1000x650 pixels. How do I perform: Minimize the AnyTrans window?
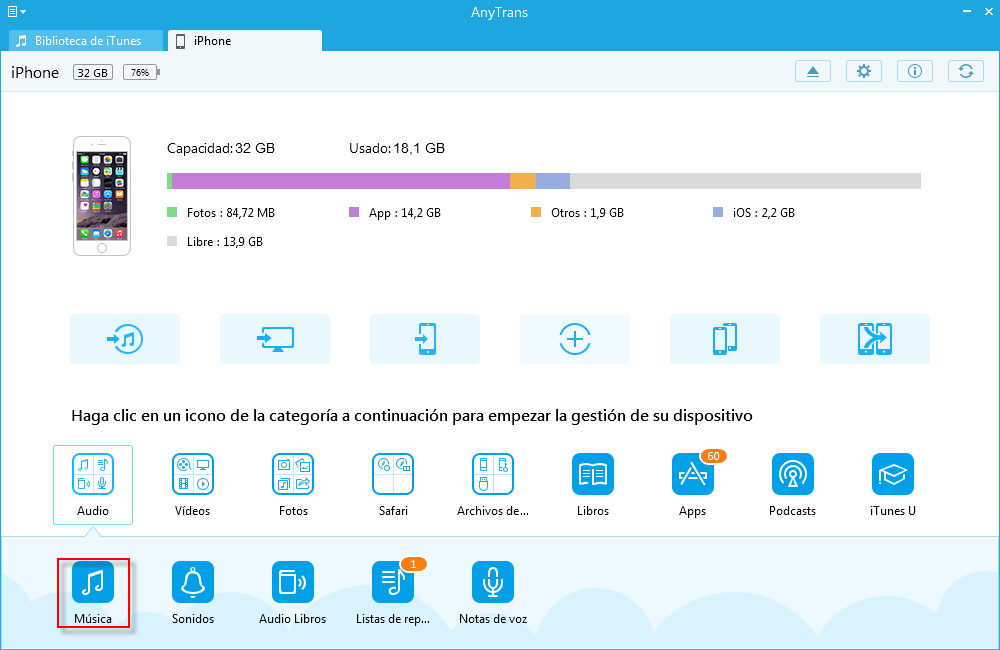[x=967, y=11]
